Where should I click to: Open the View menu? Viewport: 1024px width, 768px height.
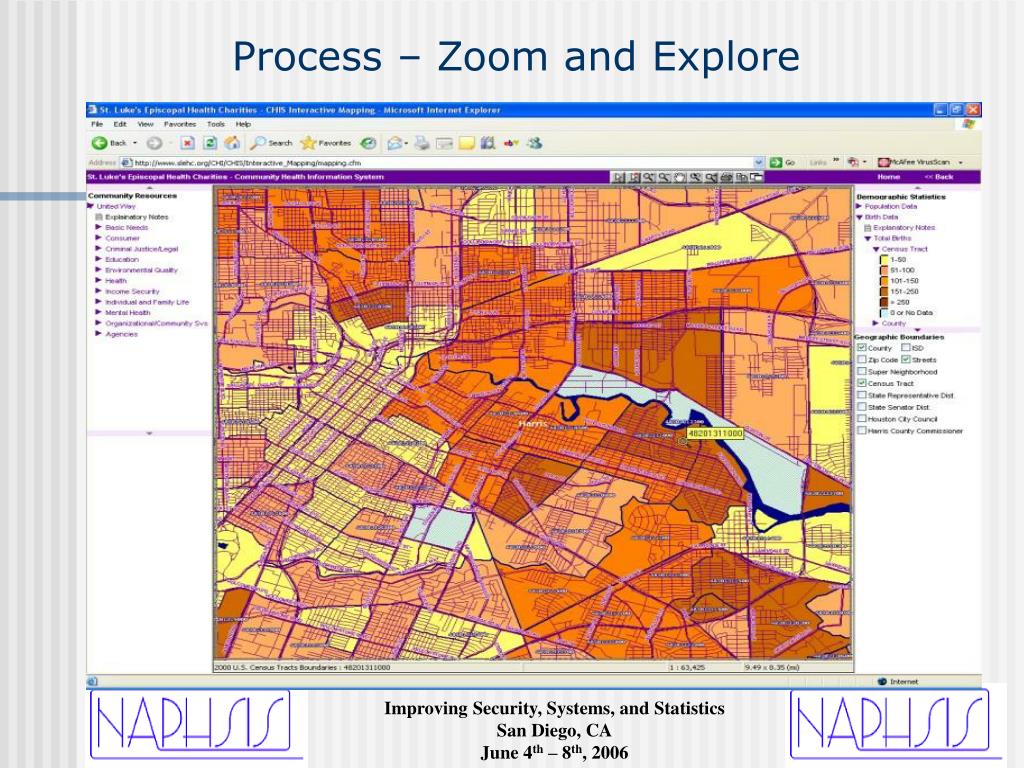pos(145,124)
